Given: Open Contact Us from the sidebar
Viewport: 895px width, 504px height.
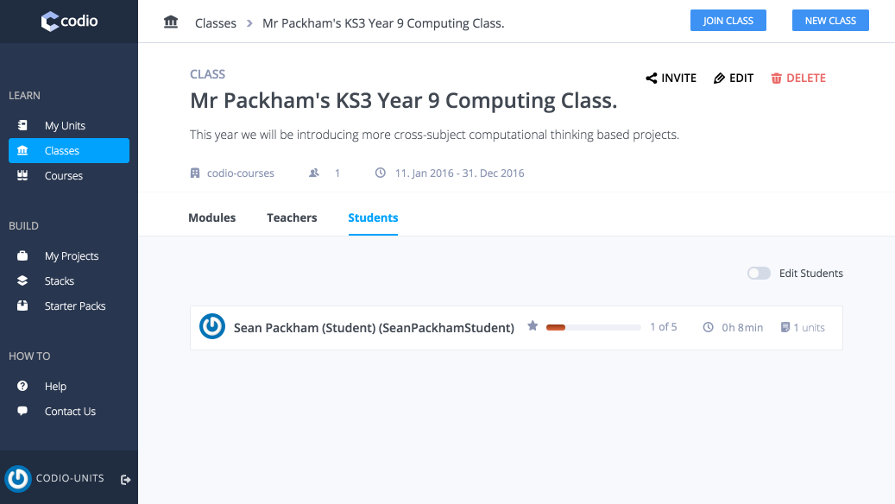Looking at the screenshot, I should click(x=68, y=412).
